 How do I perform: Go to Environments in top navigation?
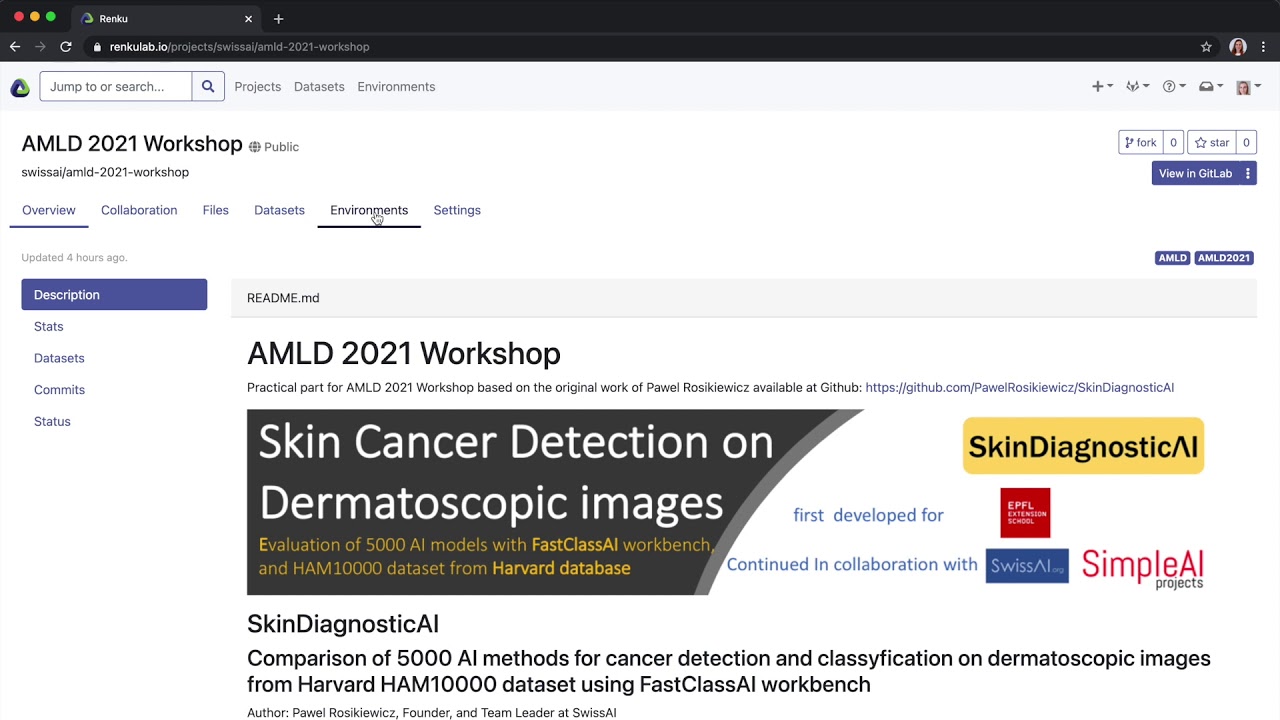(x=396, y=87)
